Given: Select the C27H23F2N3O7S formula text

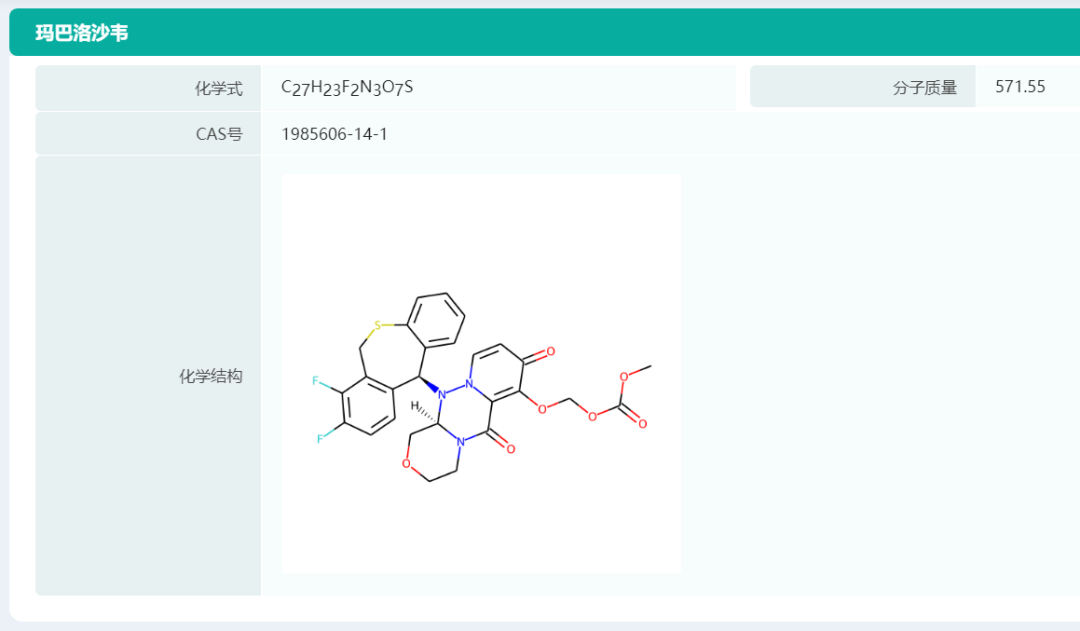Looking at the screenshot, I should [x=347, y=88].
